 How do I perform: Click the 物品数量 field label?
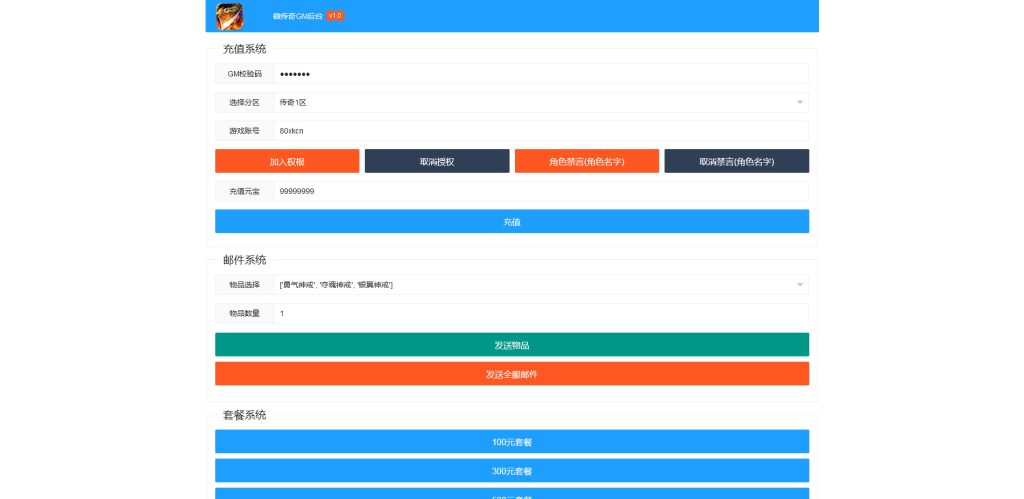pyautogui.click(x=245, y=314)
